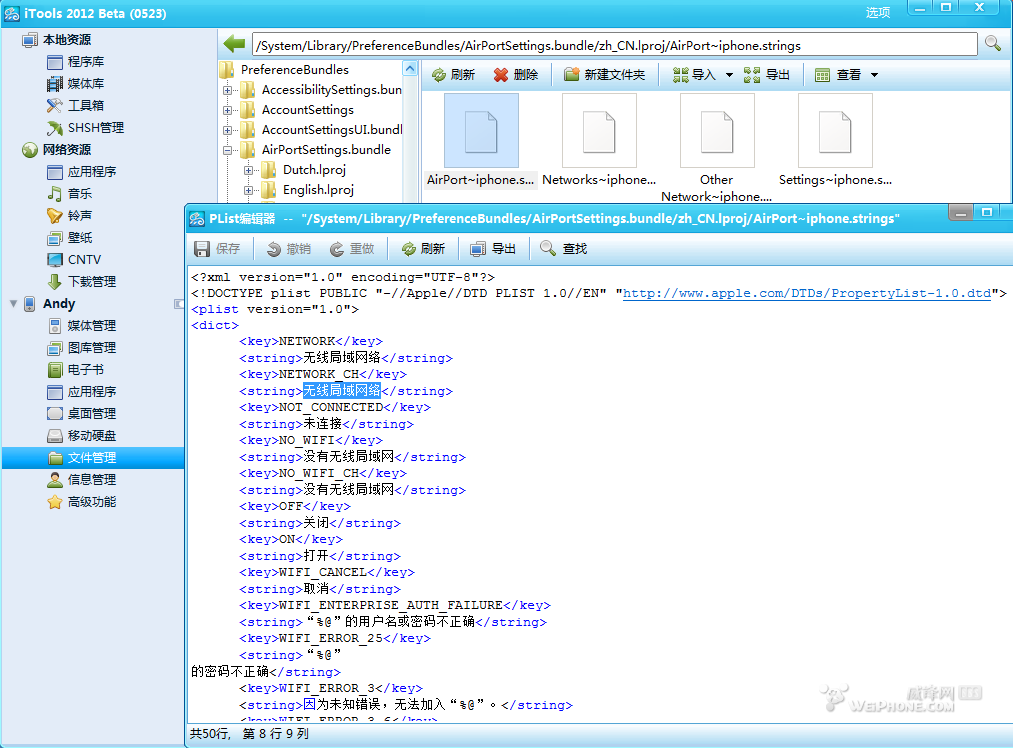This screenshot has height=748, width=1013.
Task: Open the View mode dropdown arrow
Action: [x=874, y=75]
